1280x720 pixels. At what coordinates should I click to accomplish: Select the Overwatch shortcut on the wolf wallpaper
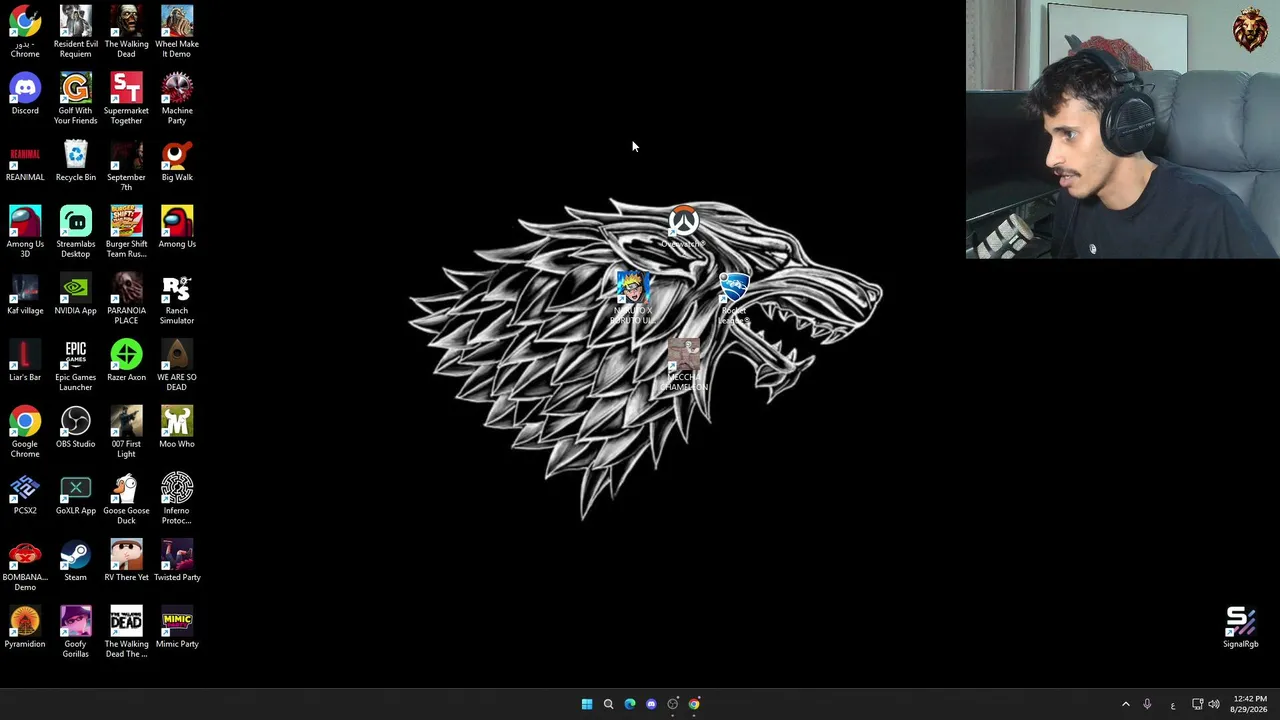pos(684,227)
